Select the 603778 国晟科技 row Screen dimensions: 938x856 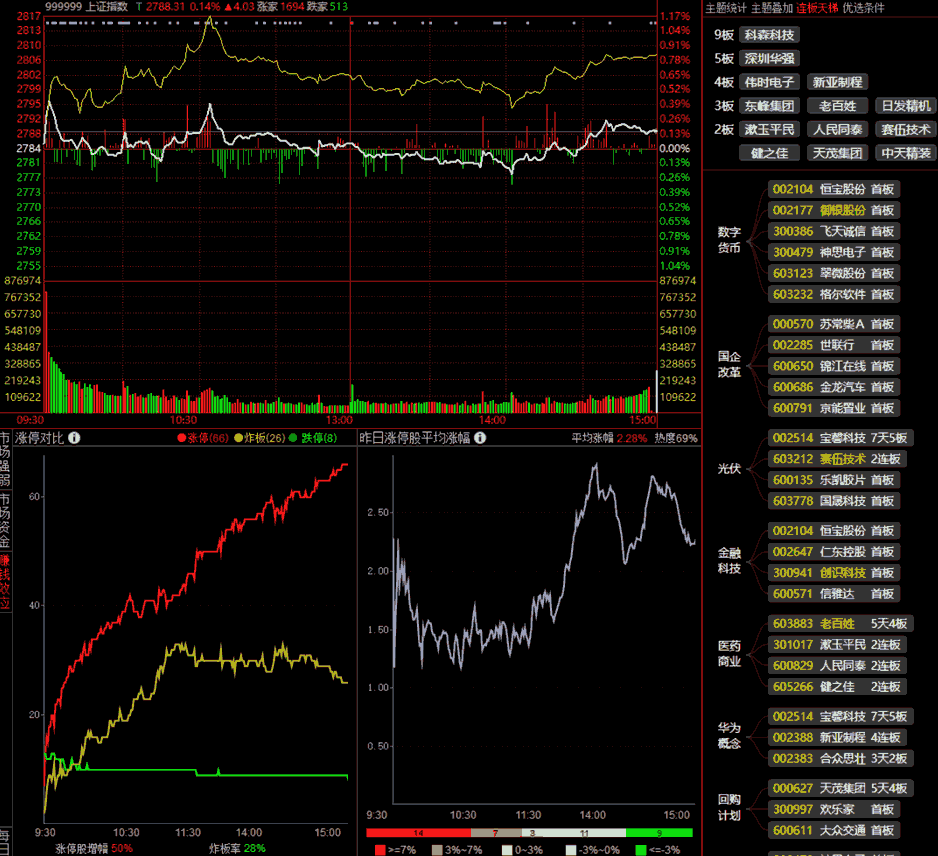834,501
